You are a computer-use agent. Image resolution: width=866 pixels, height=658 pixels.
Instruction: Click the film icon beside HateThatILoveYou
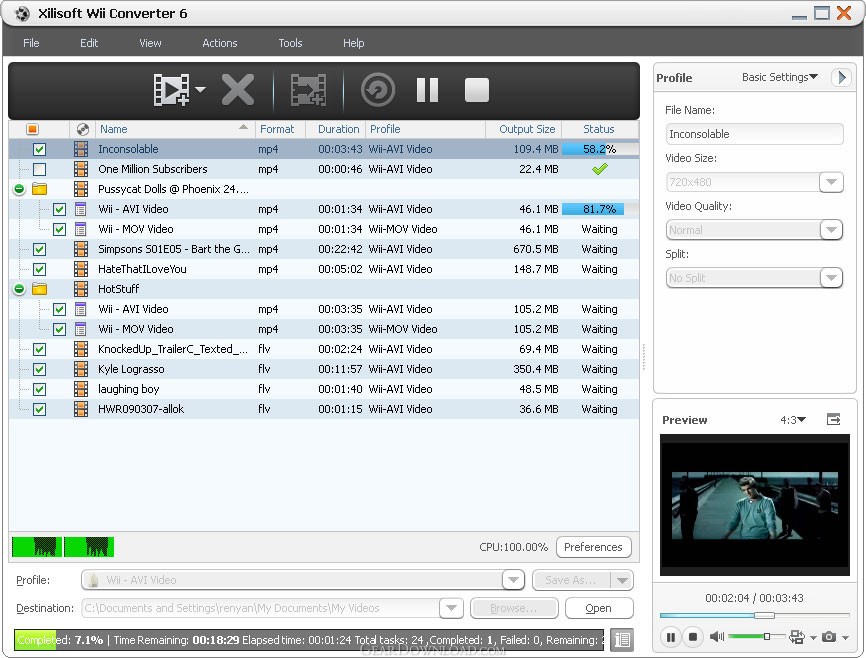coord(81,269)
